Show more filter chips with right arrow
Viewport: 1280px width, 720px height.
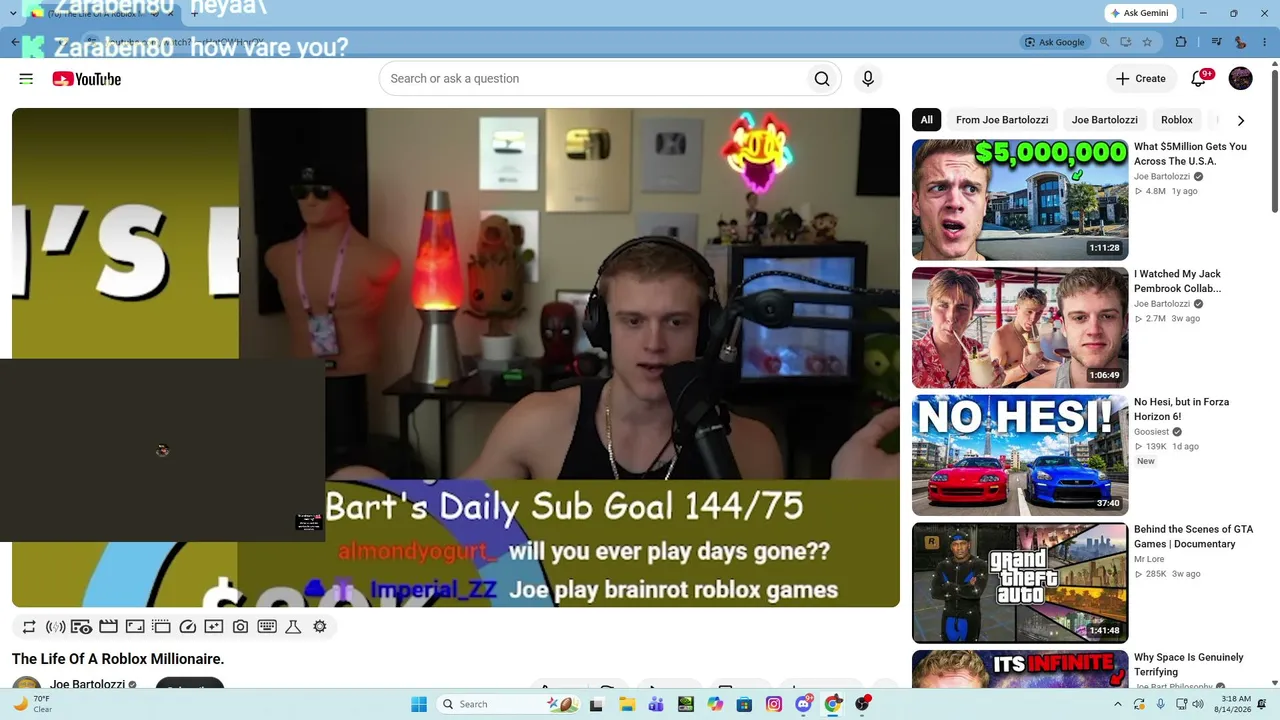coord(1241,120)
